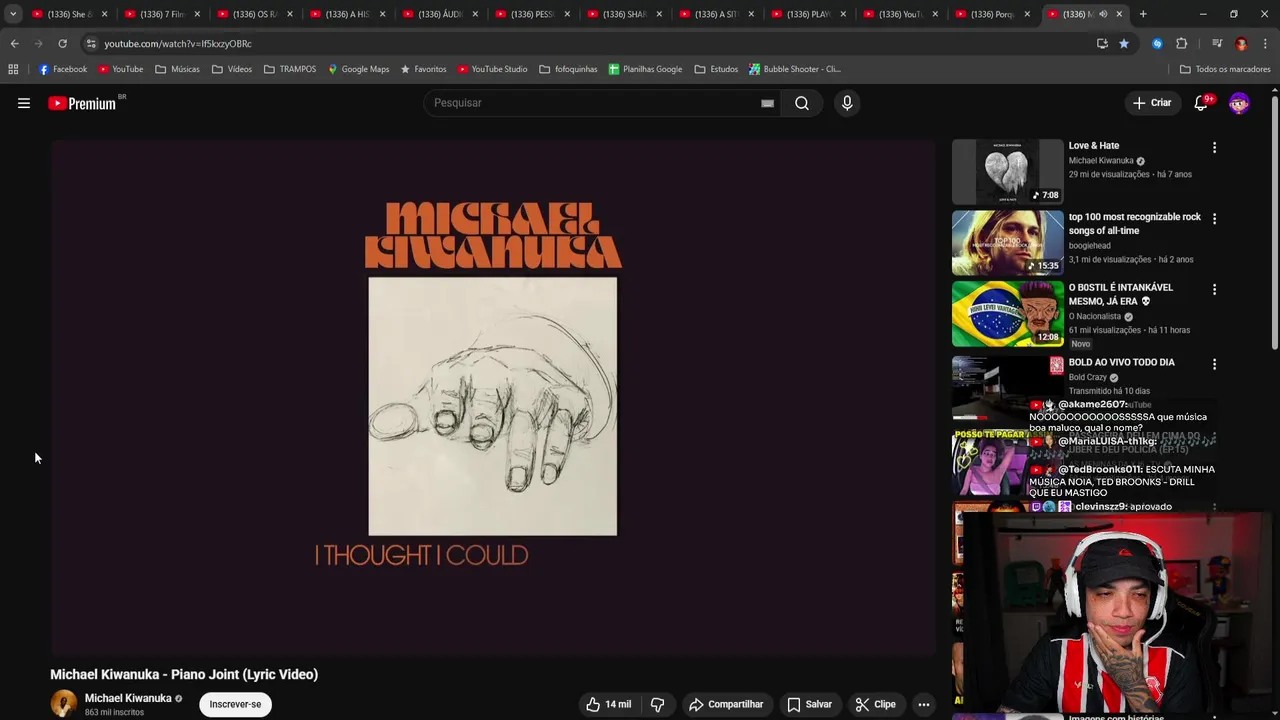Open the Facebook bookmark
Image resolution: width=1280 pixels, height=720 pixels.
pyautogui.click(x=63, y=69)
